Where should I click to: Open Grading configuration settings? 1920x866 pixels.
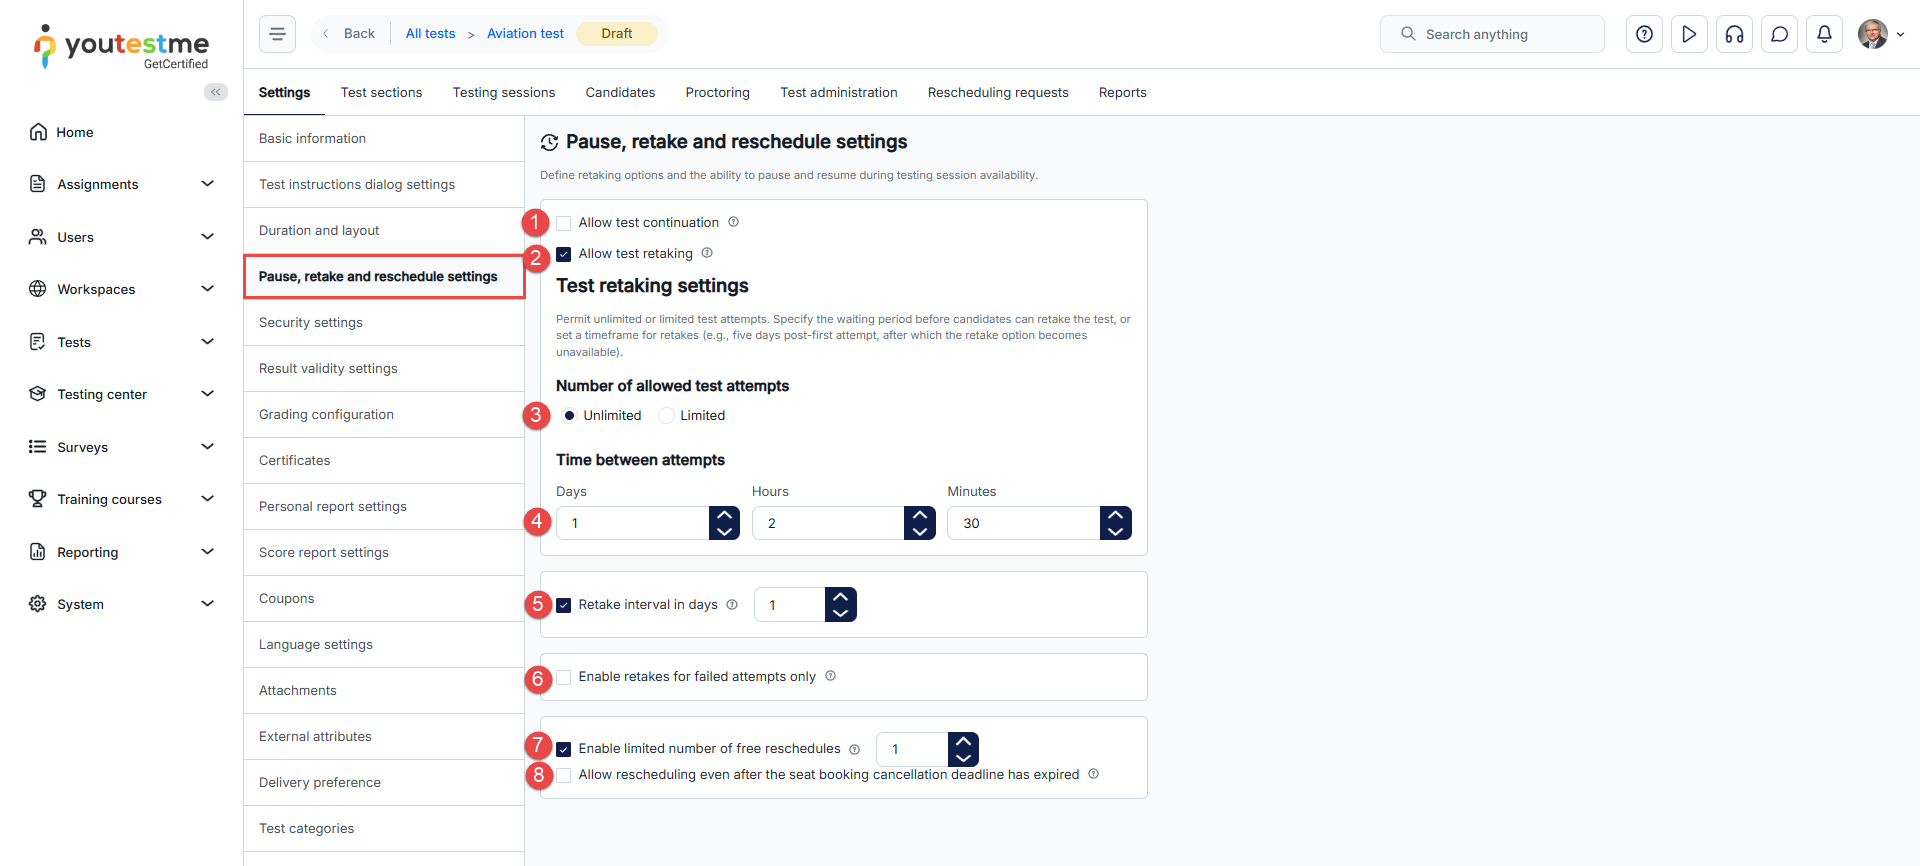384,414
